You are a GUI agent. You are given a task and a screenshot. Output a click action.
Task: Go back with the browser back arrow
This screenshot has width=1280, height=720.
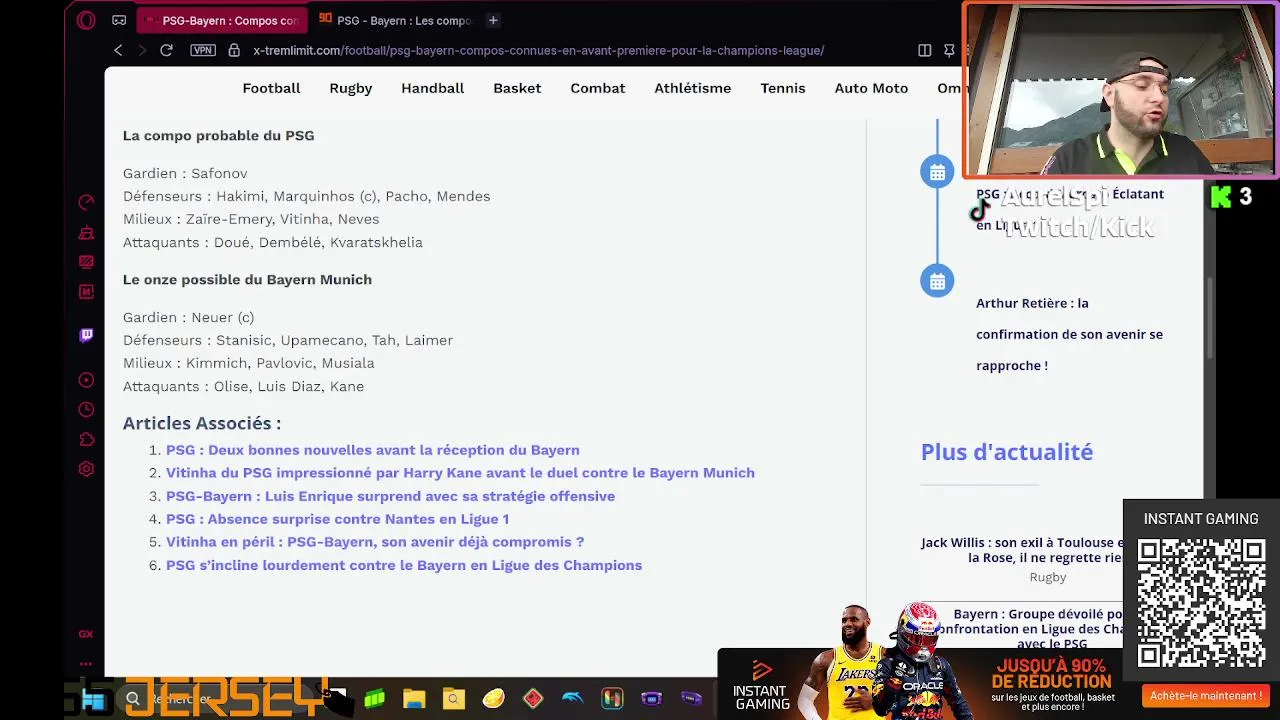[118, 50]
